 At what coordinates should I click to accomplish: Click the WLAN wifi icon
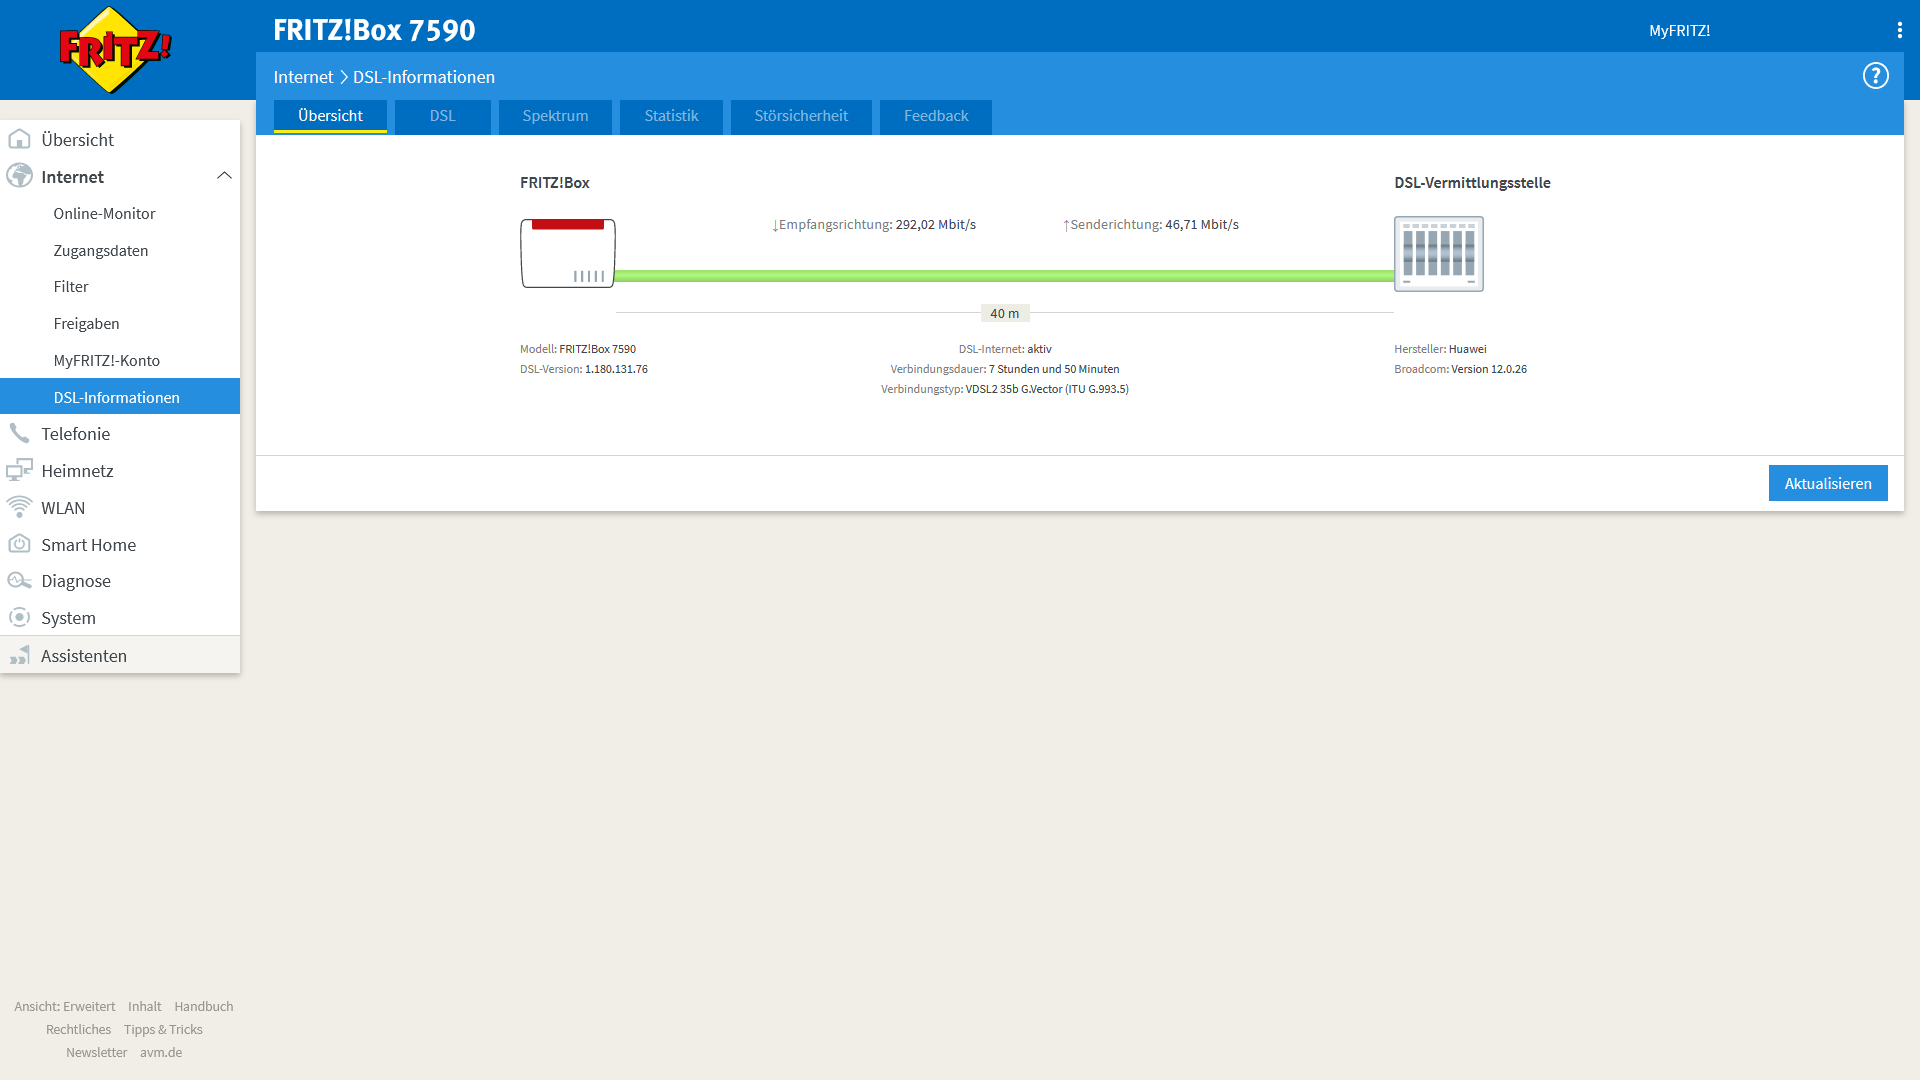(x=19, y=507)
